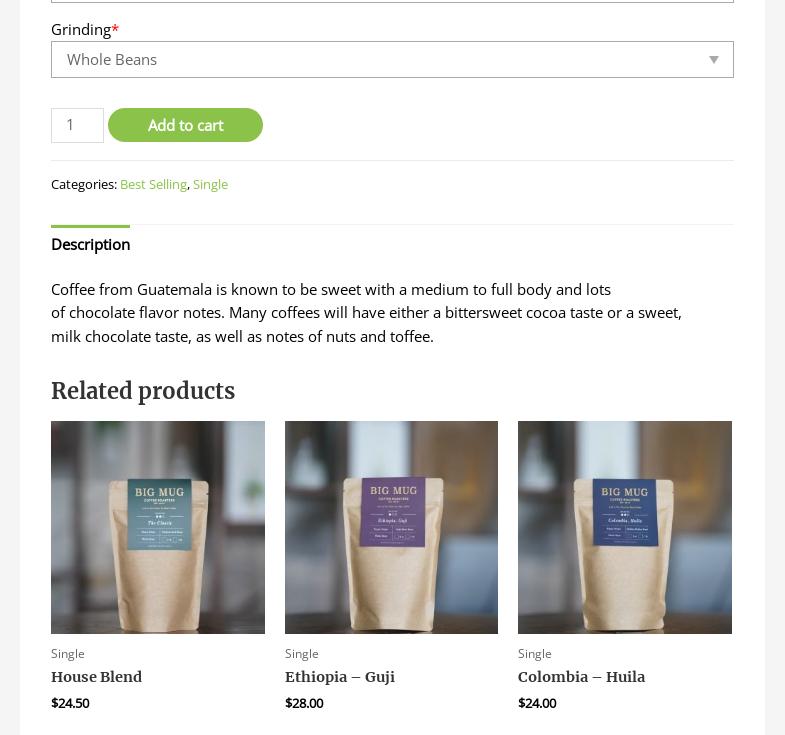Image resolution: width=785 pixels, height=735 pixels.
Task: Follow the green Single category link
Action: (210, 184)
